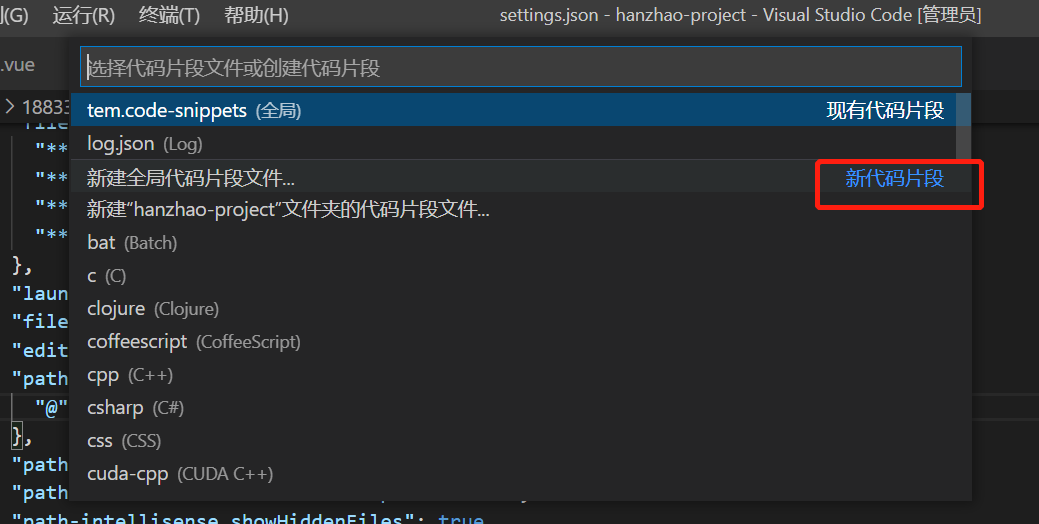
Task: Focus the snippet file search input
Action: pos(521,67)
